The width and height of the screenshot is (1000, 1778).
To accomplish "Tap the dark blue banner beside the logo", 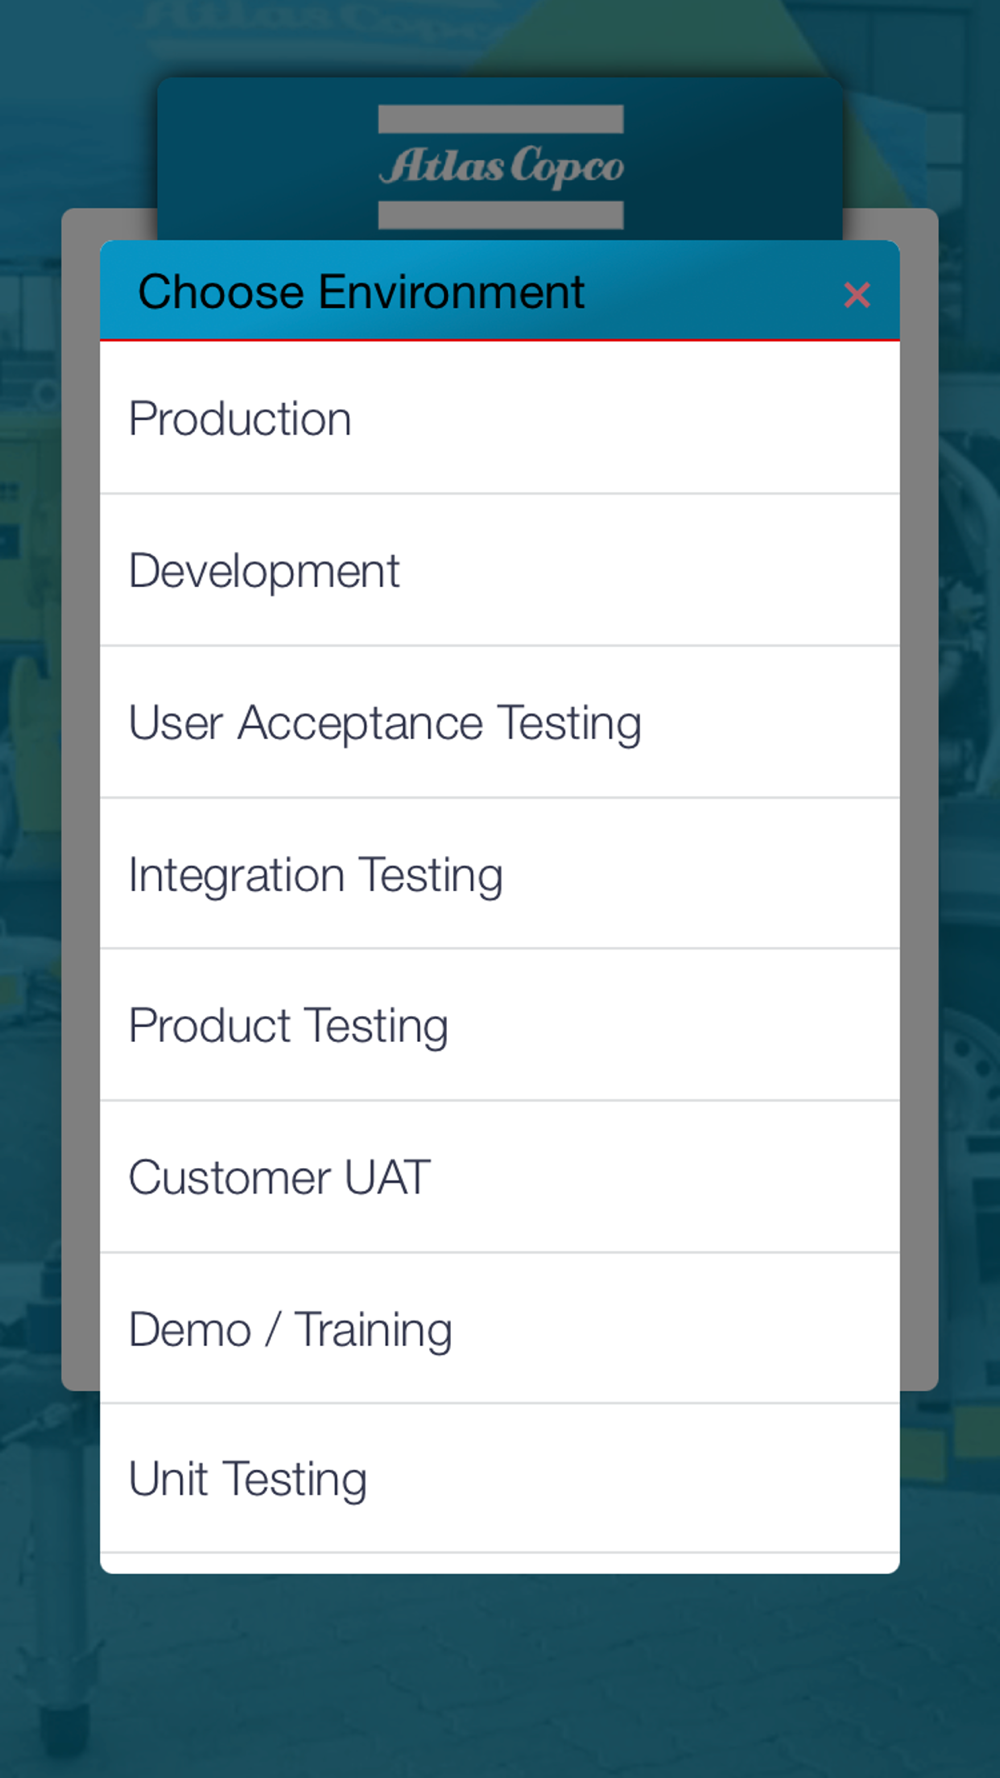I will tap(260, 160).
